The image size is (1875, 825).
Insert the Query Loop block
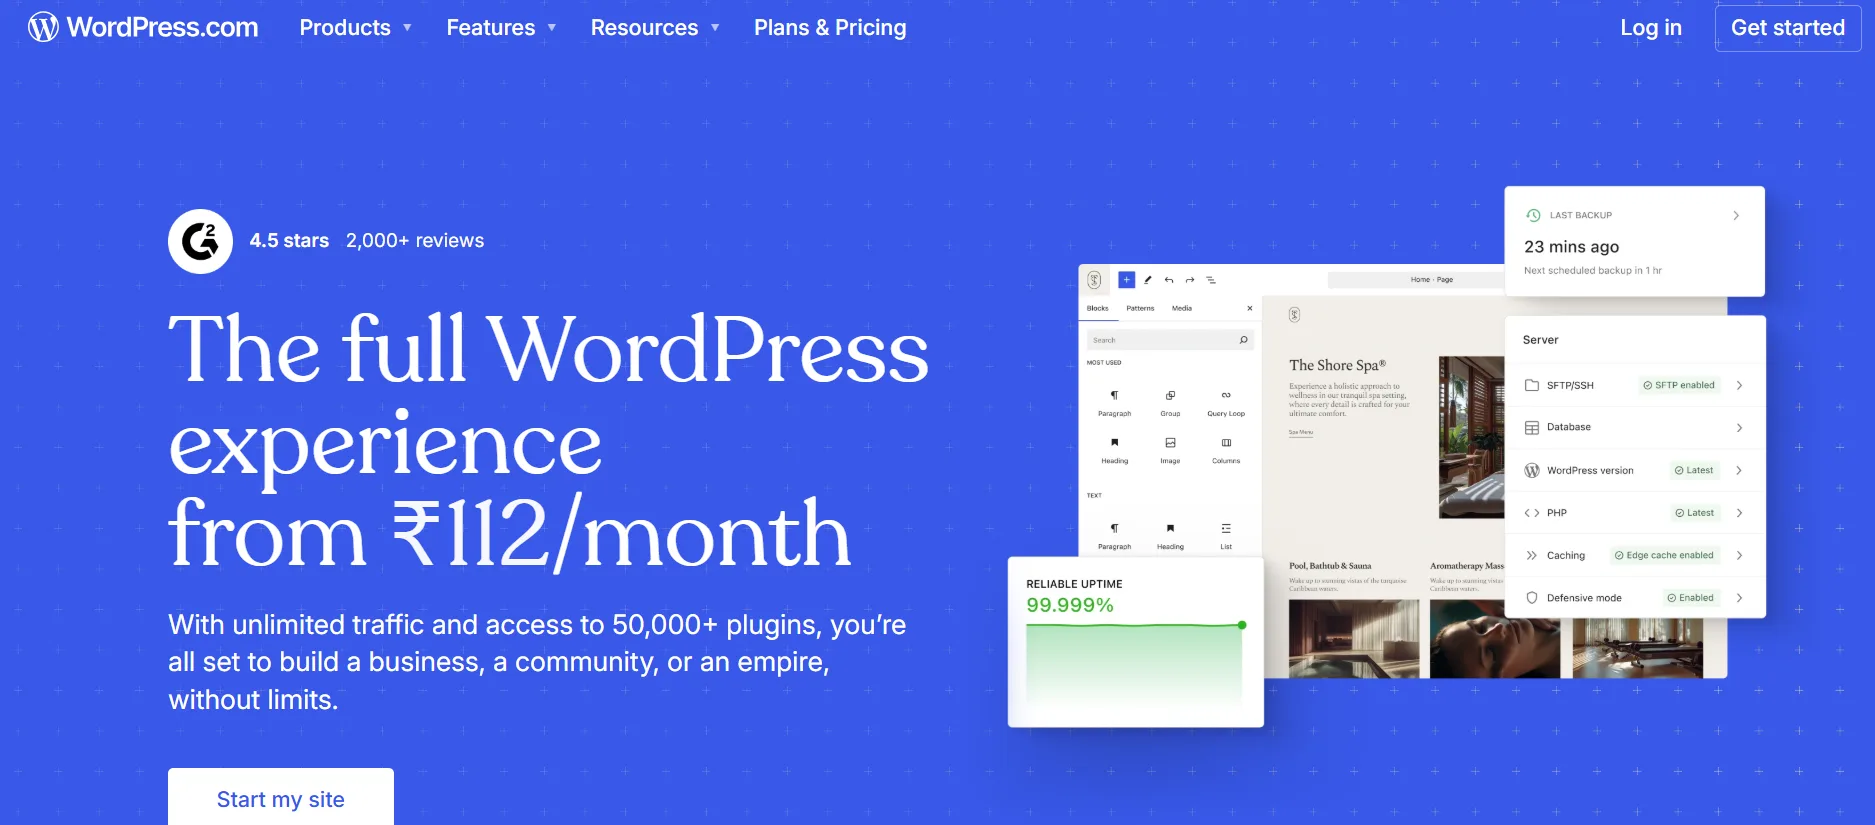(1226, 403)
